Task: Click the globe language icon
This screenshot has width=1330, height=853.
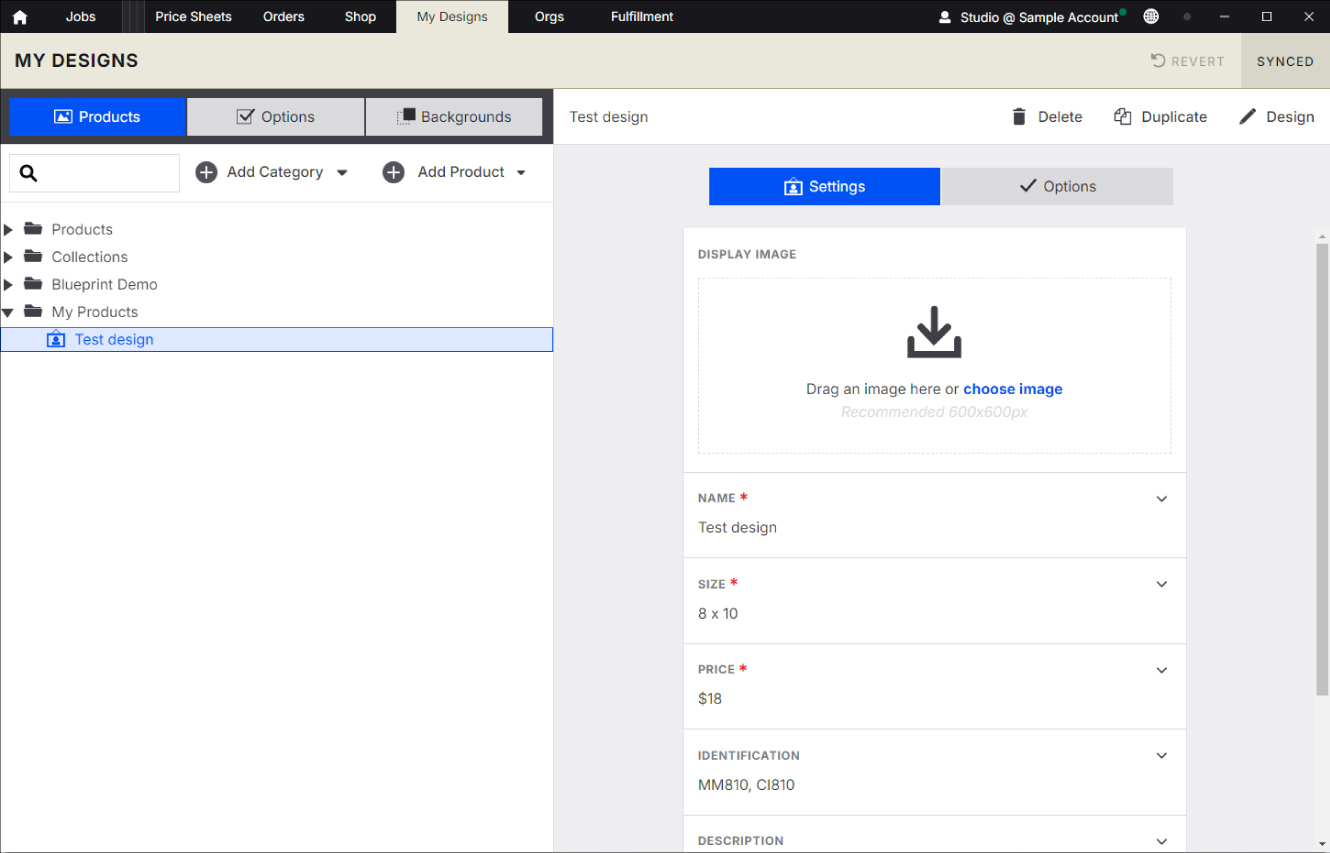Action: 1151,17
